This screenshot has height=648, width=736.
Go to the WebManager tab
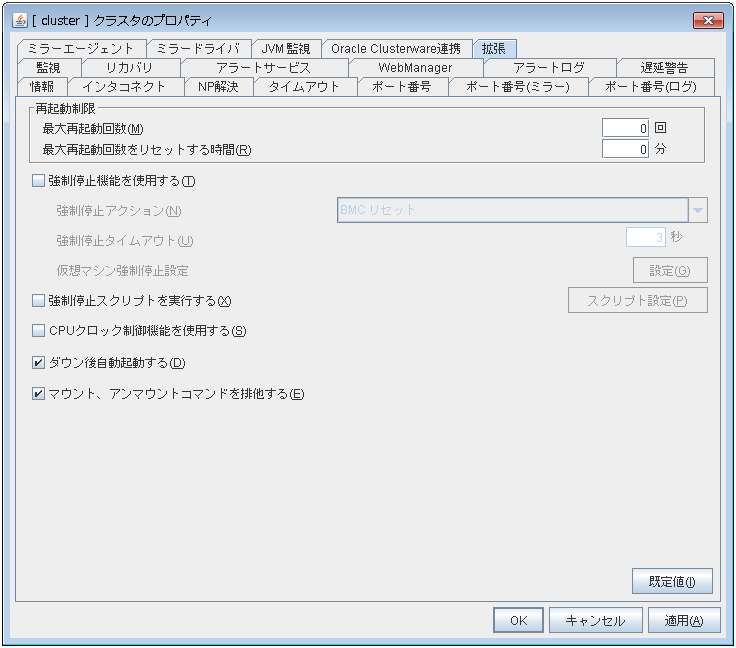(415, 67)
